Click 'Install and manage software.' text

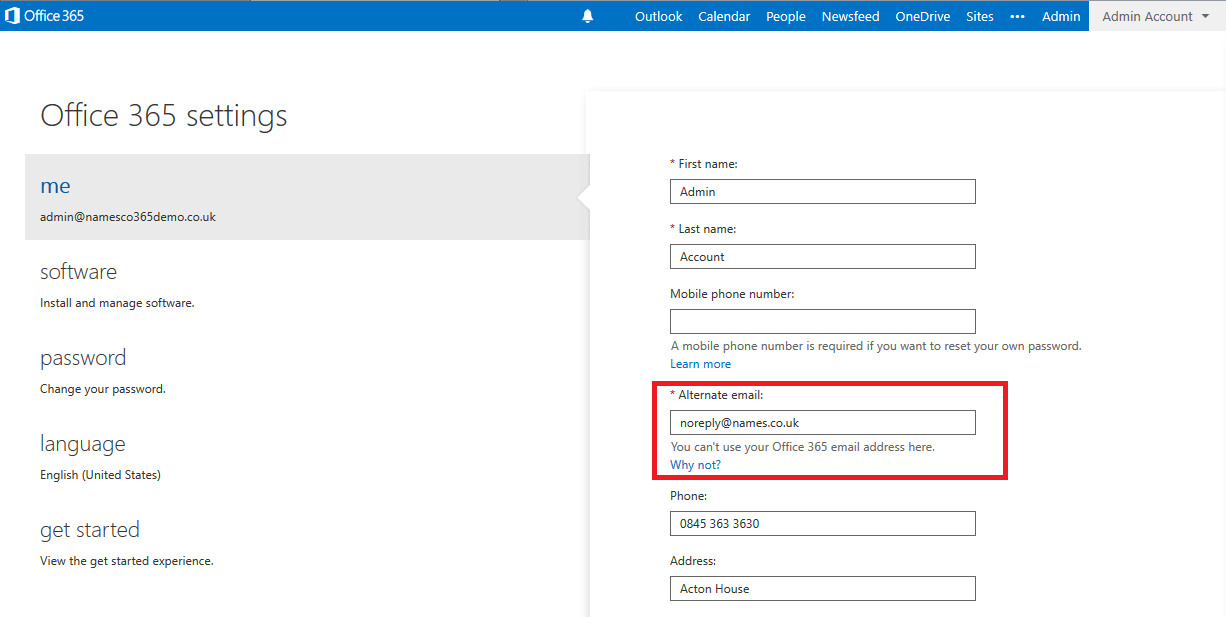point(117,303)
